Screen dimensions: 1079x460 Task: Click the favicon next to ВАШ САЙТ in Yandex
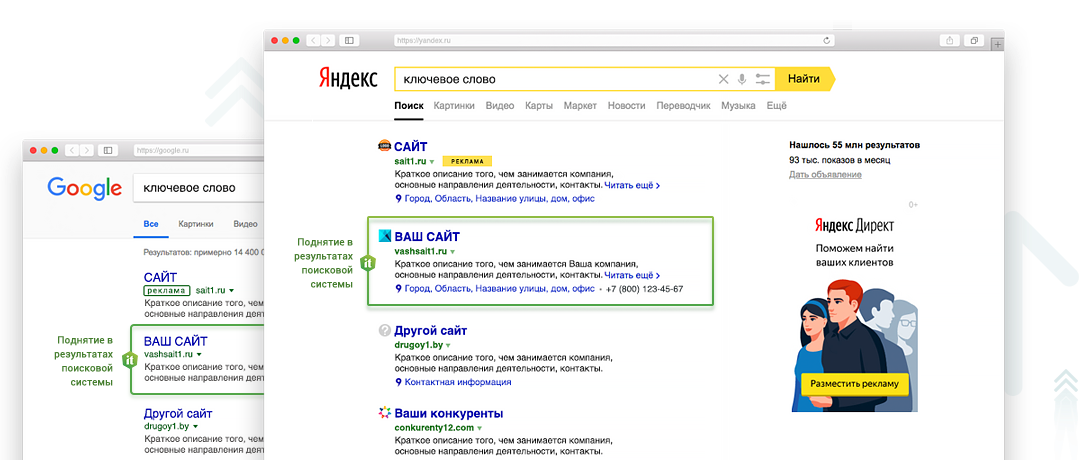tap(384, 236)
